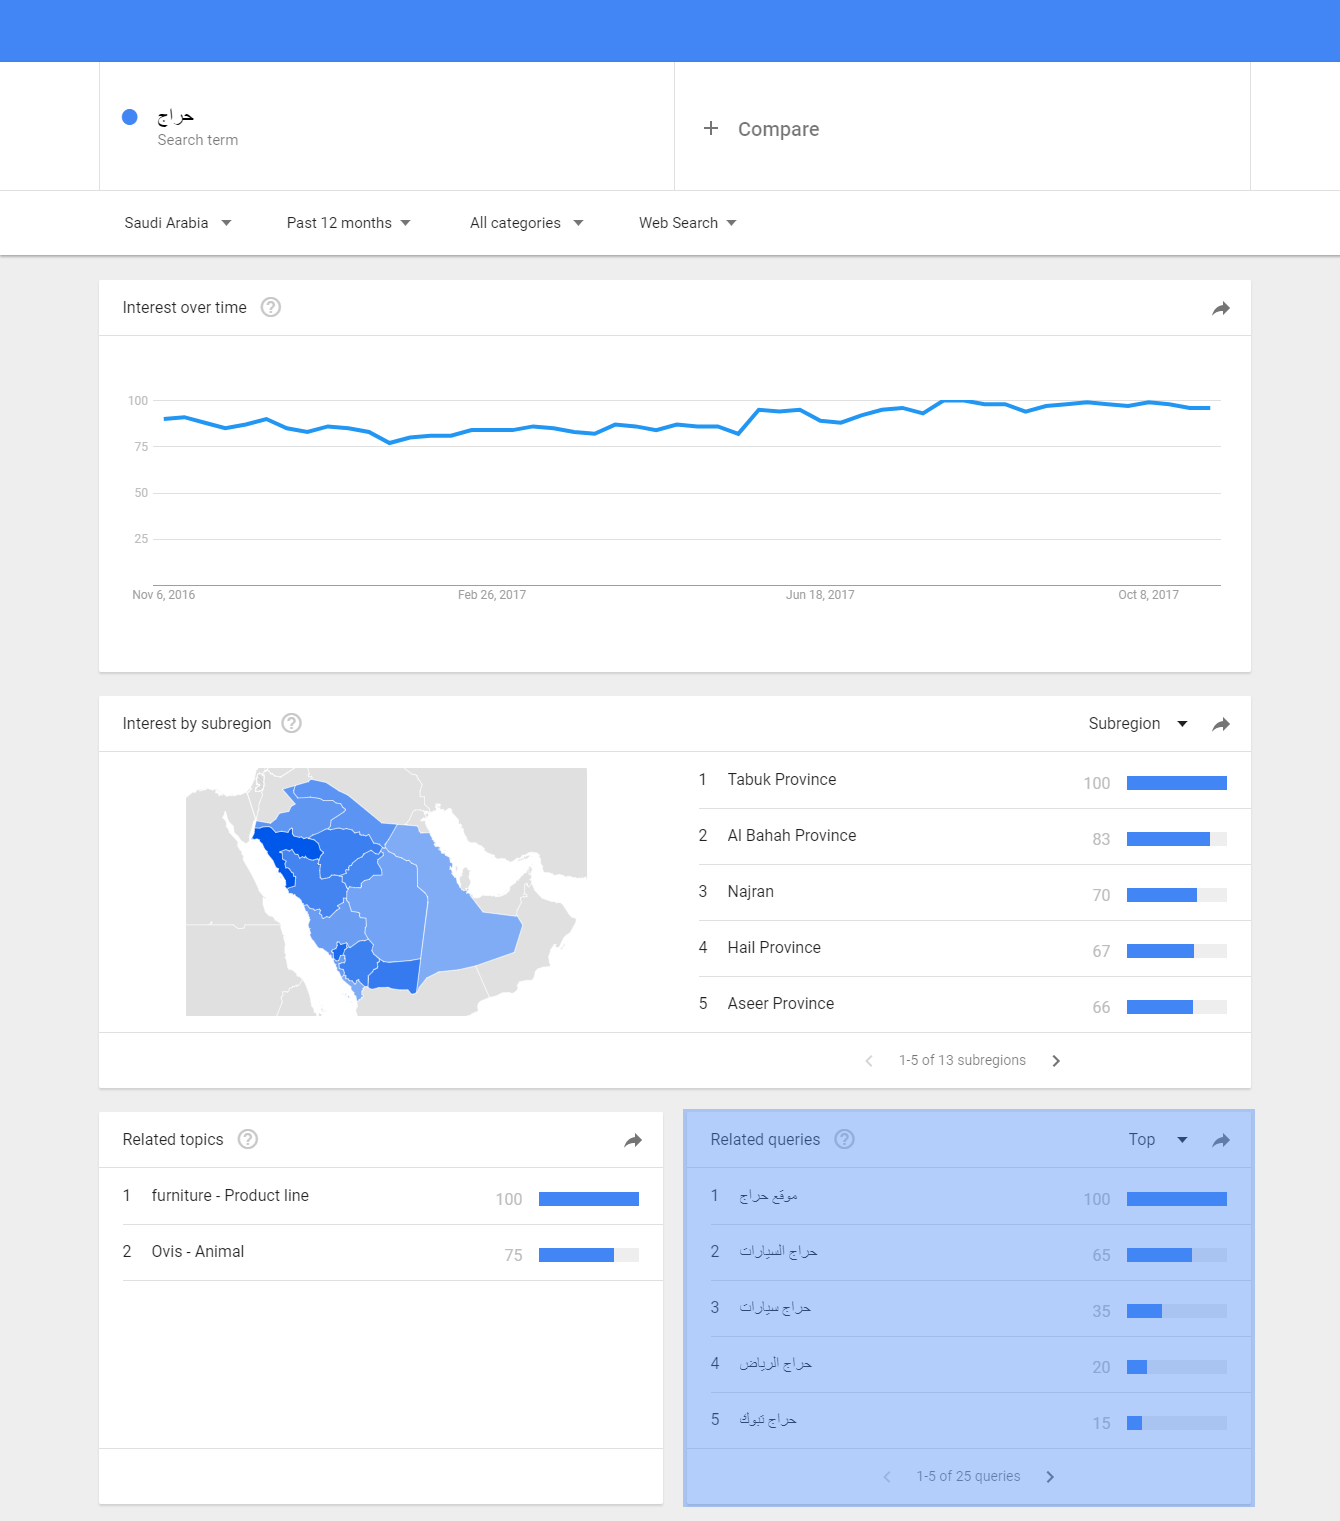1340x1521 pixels.
Task: Click the Hail Province value bar
Action: tap(1177, 951)
